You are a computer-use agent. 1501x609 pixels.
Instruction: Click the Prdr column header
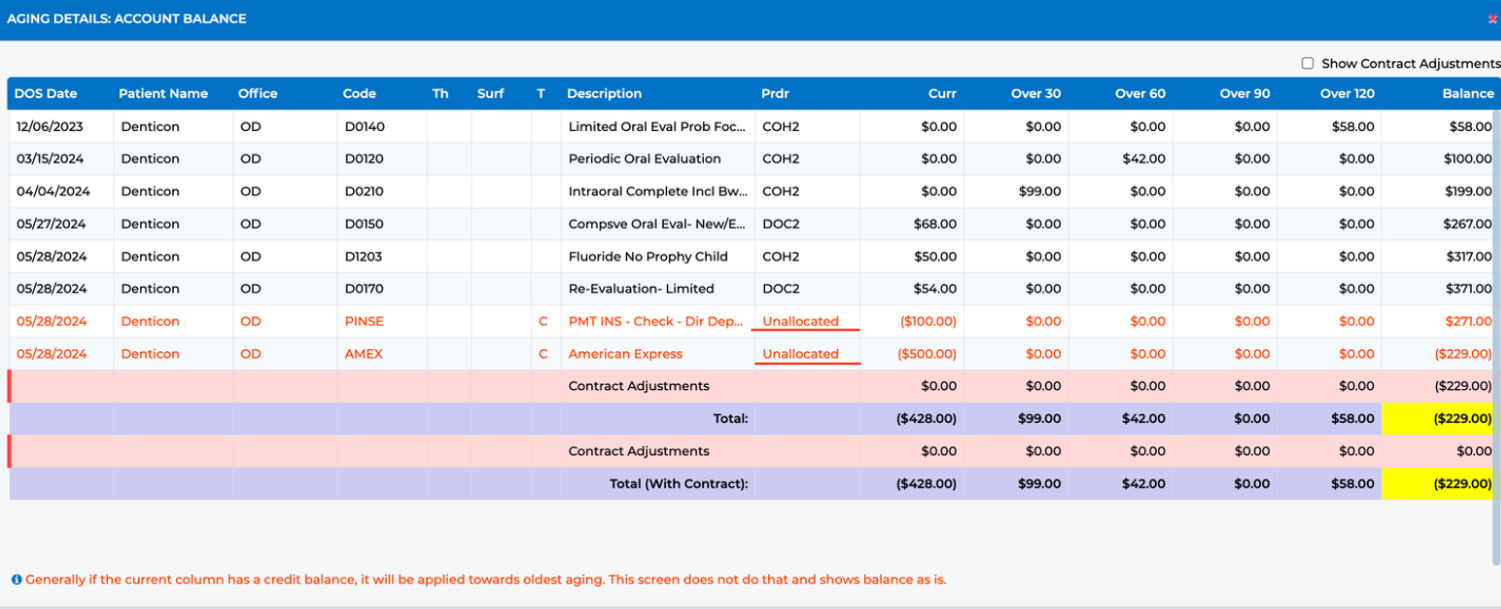coord(775,93)
